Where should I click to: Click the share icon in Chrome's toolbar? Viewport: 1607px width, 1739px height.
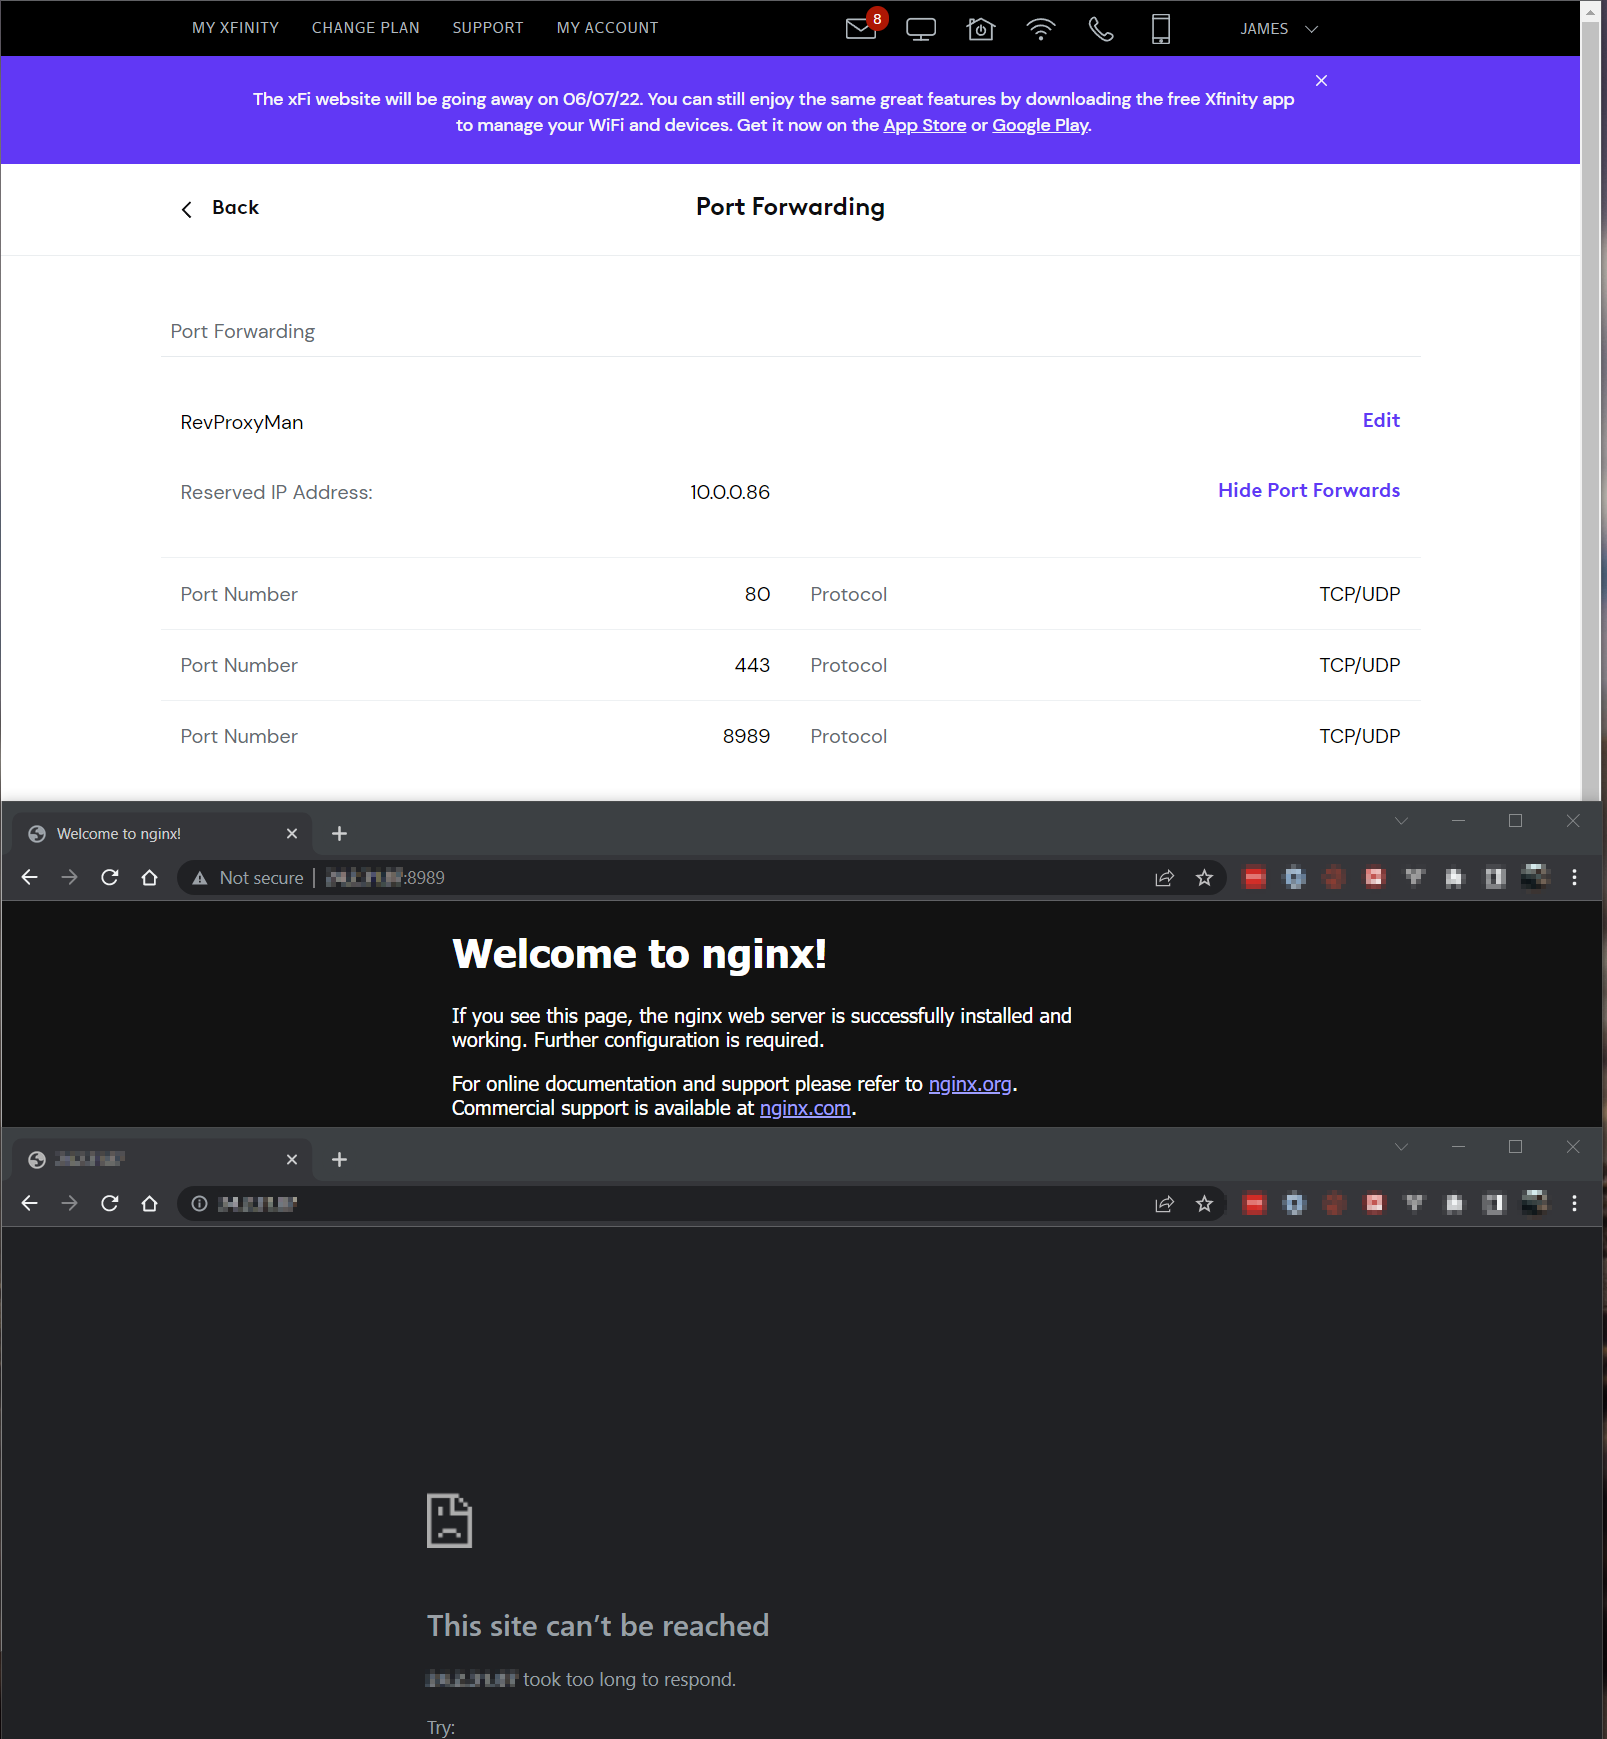pos(1164,877)
